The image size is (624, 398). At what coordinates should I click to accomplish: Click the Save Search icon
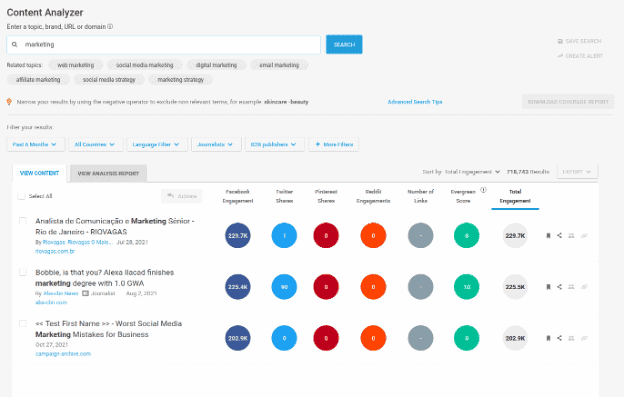pos(560,41)
